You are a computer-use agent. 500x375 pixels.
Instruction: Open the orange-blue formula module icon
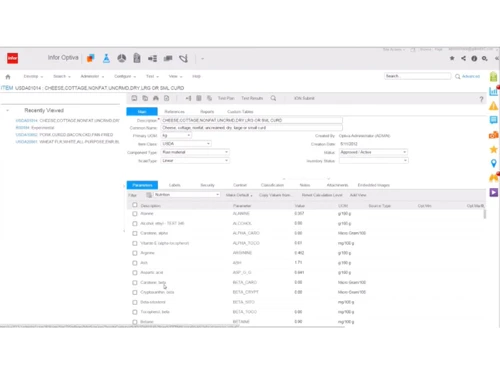[x=91, y=58]
